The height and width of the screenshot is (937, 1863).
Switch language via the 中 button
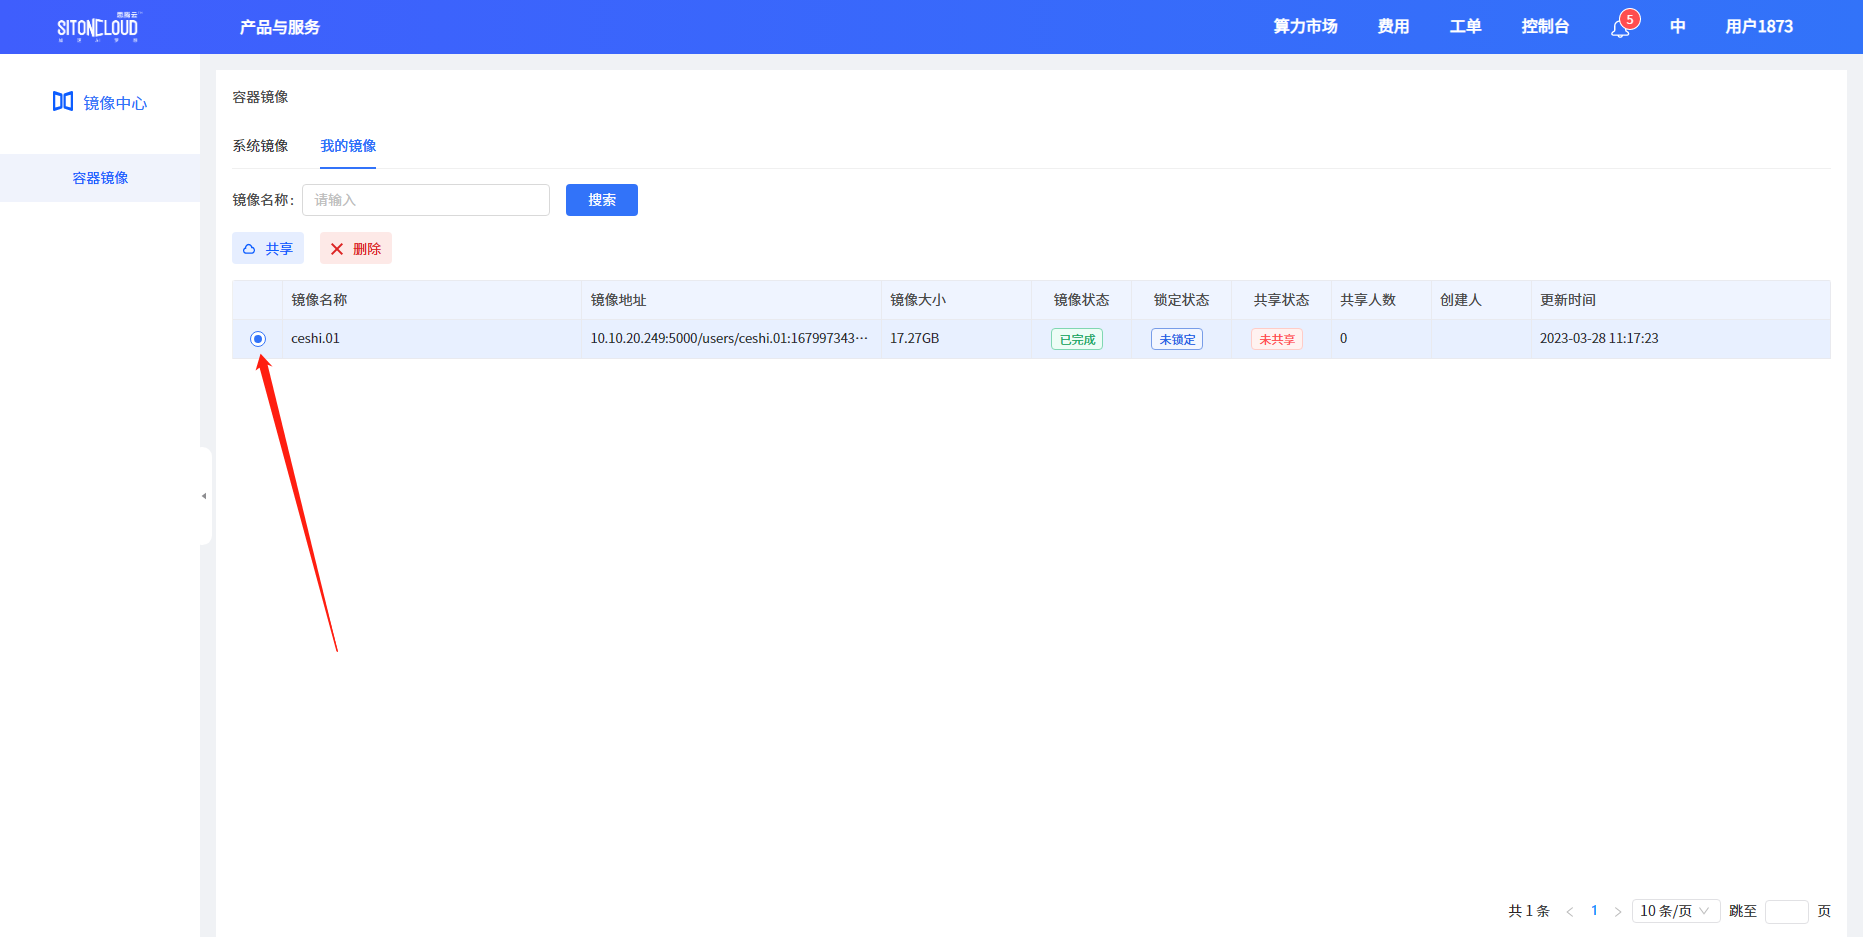point(1678,27)
